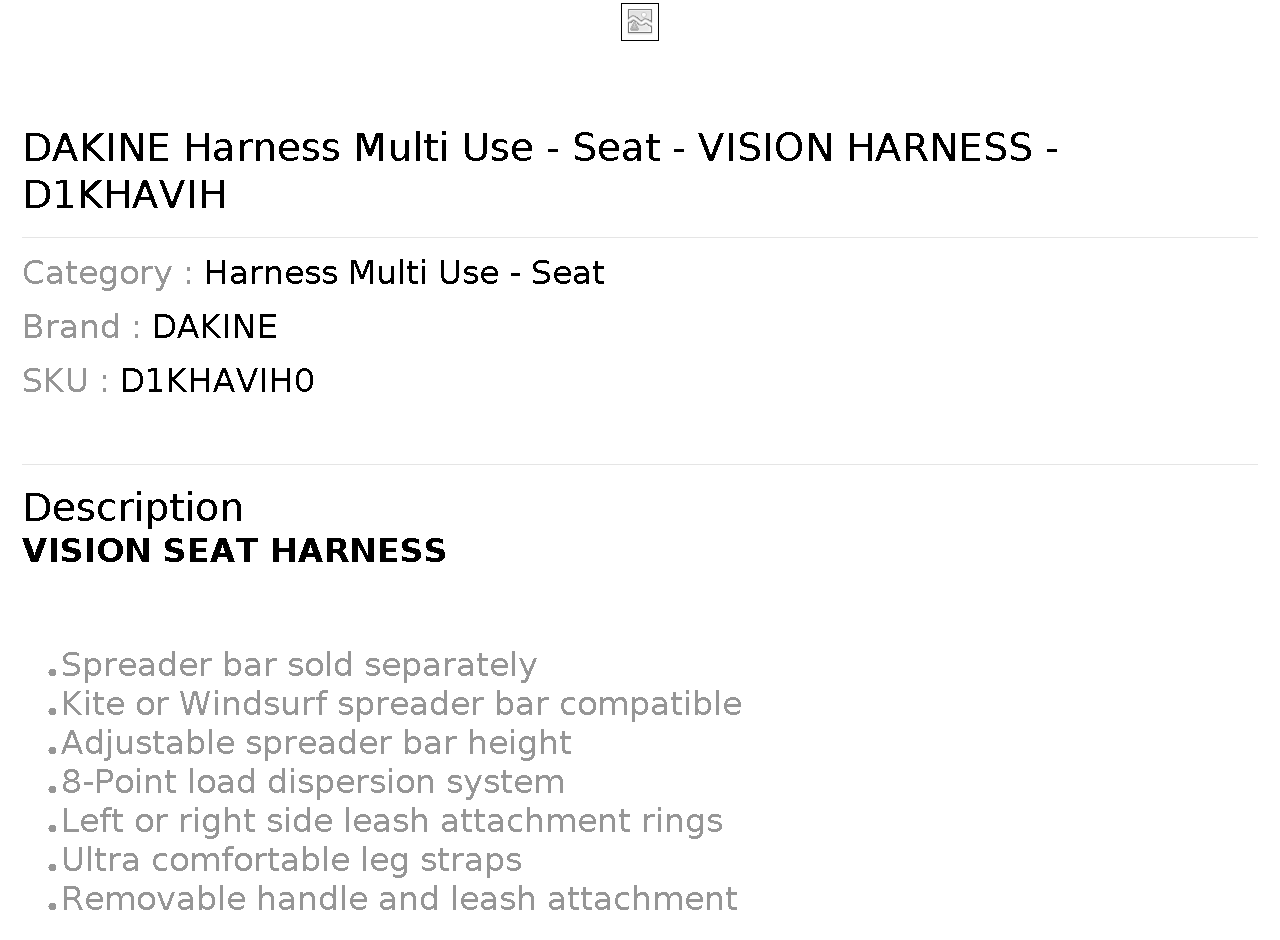The image size is (1280, 940).
Task: Click the VISION HARNESS text in the title
Action: (865, 148)
